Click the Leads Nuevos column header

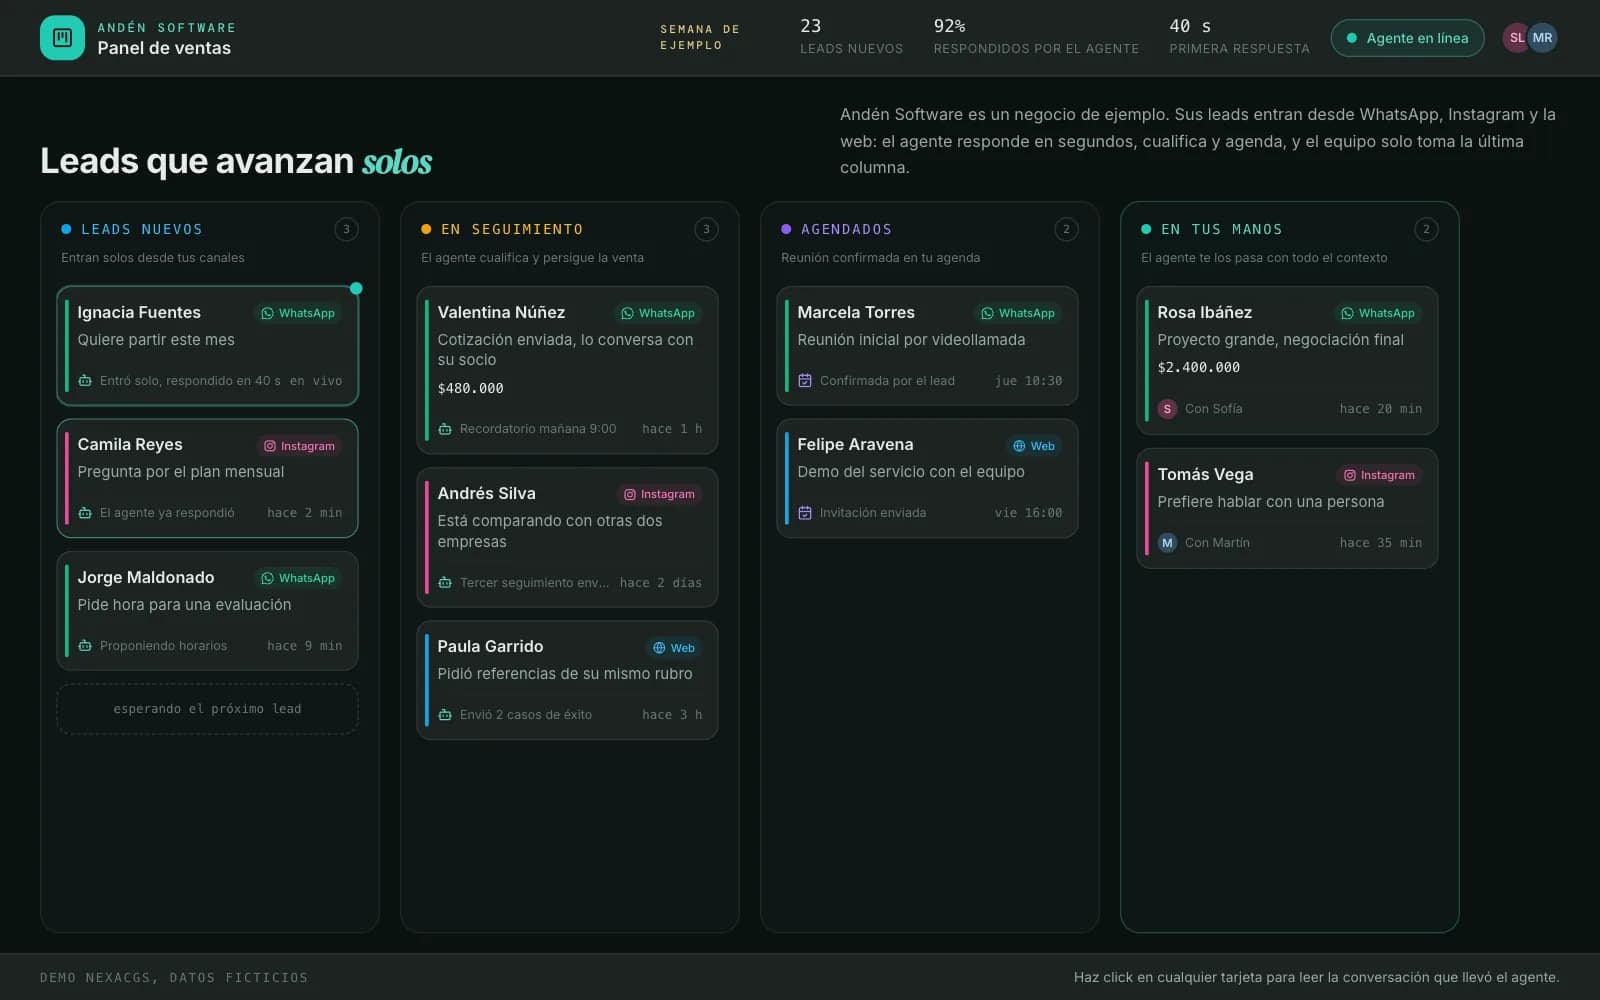(142, 229)
